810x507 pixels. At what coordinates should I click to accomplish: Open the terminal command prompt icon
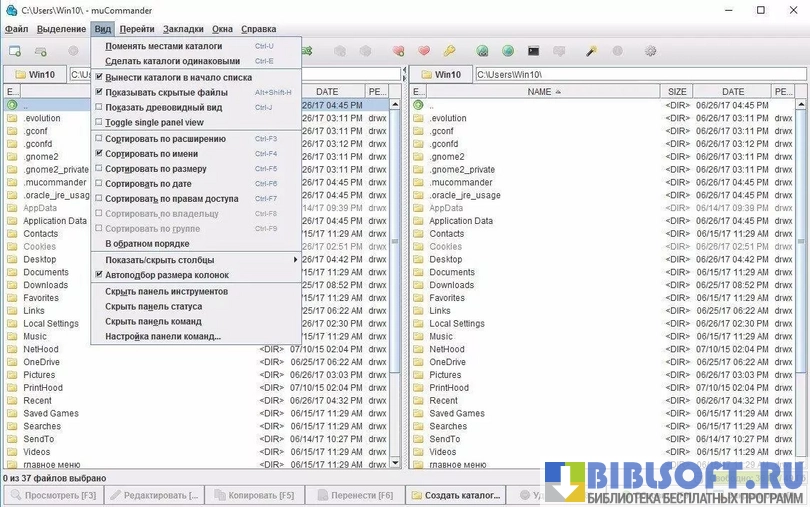(534, 51)
